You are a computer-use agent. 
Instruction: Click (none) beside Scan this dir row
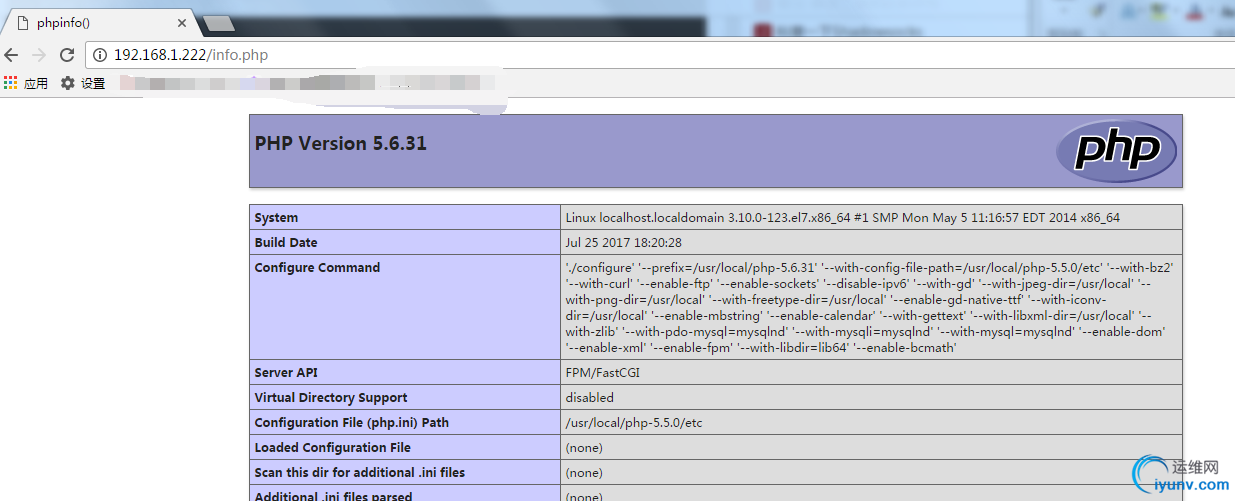(584, 472)
